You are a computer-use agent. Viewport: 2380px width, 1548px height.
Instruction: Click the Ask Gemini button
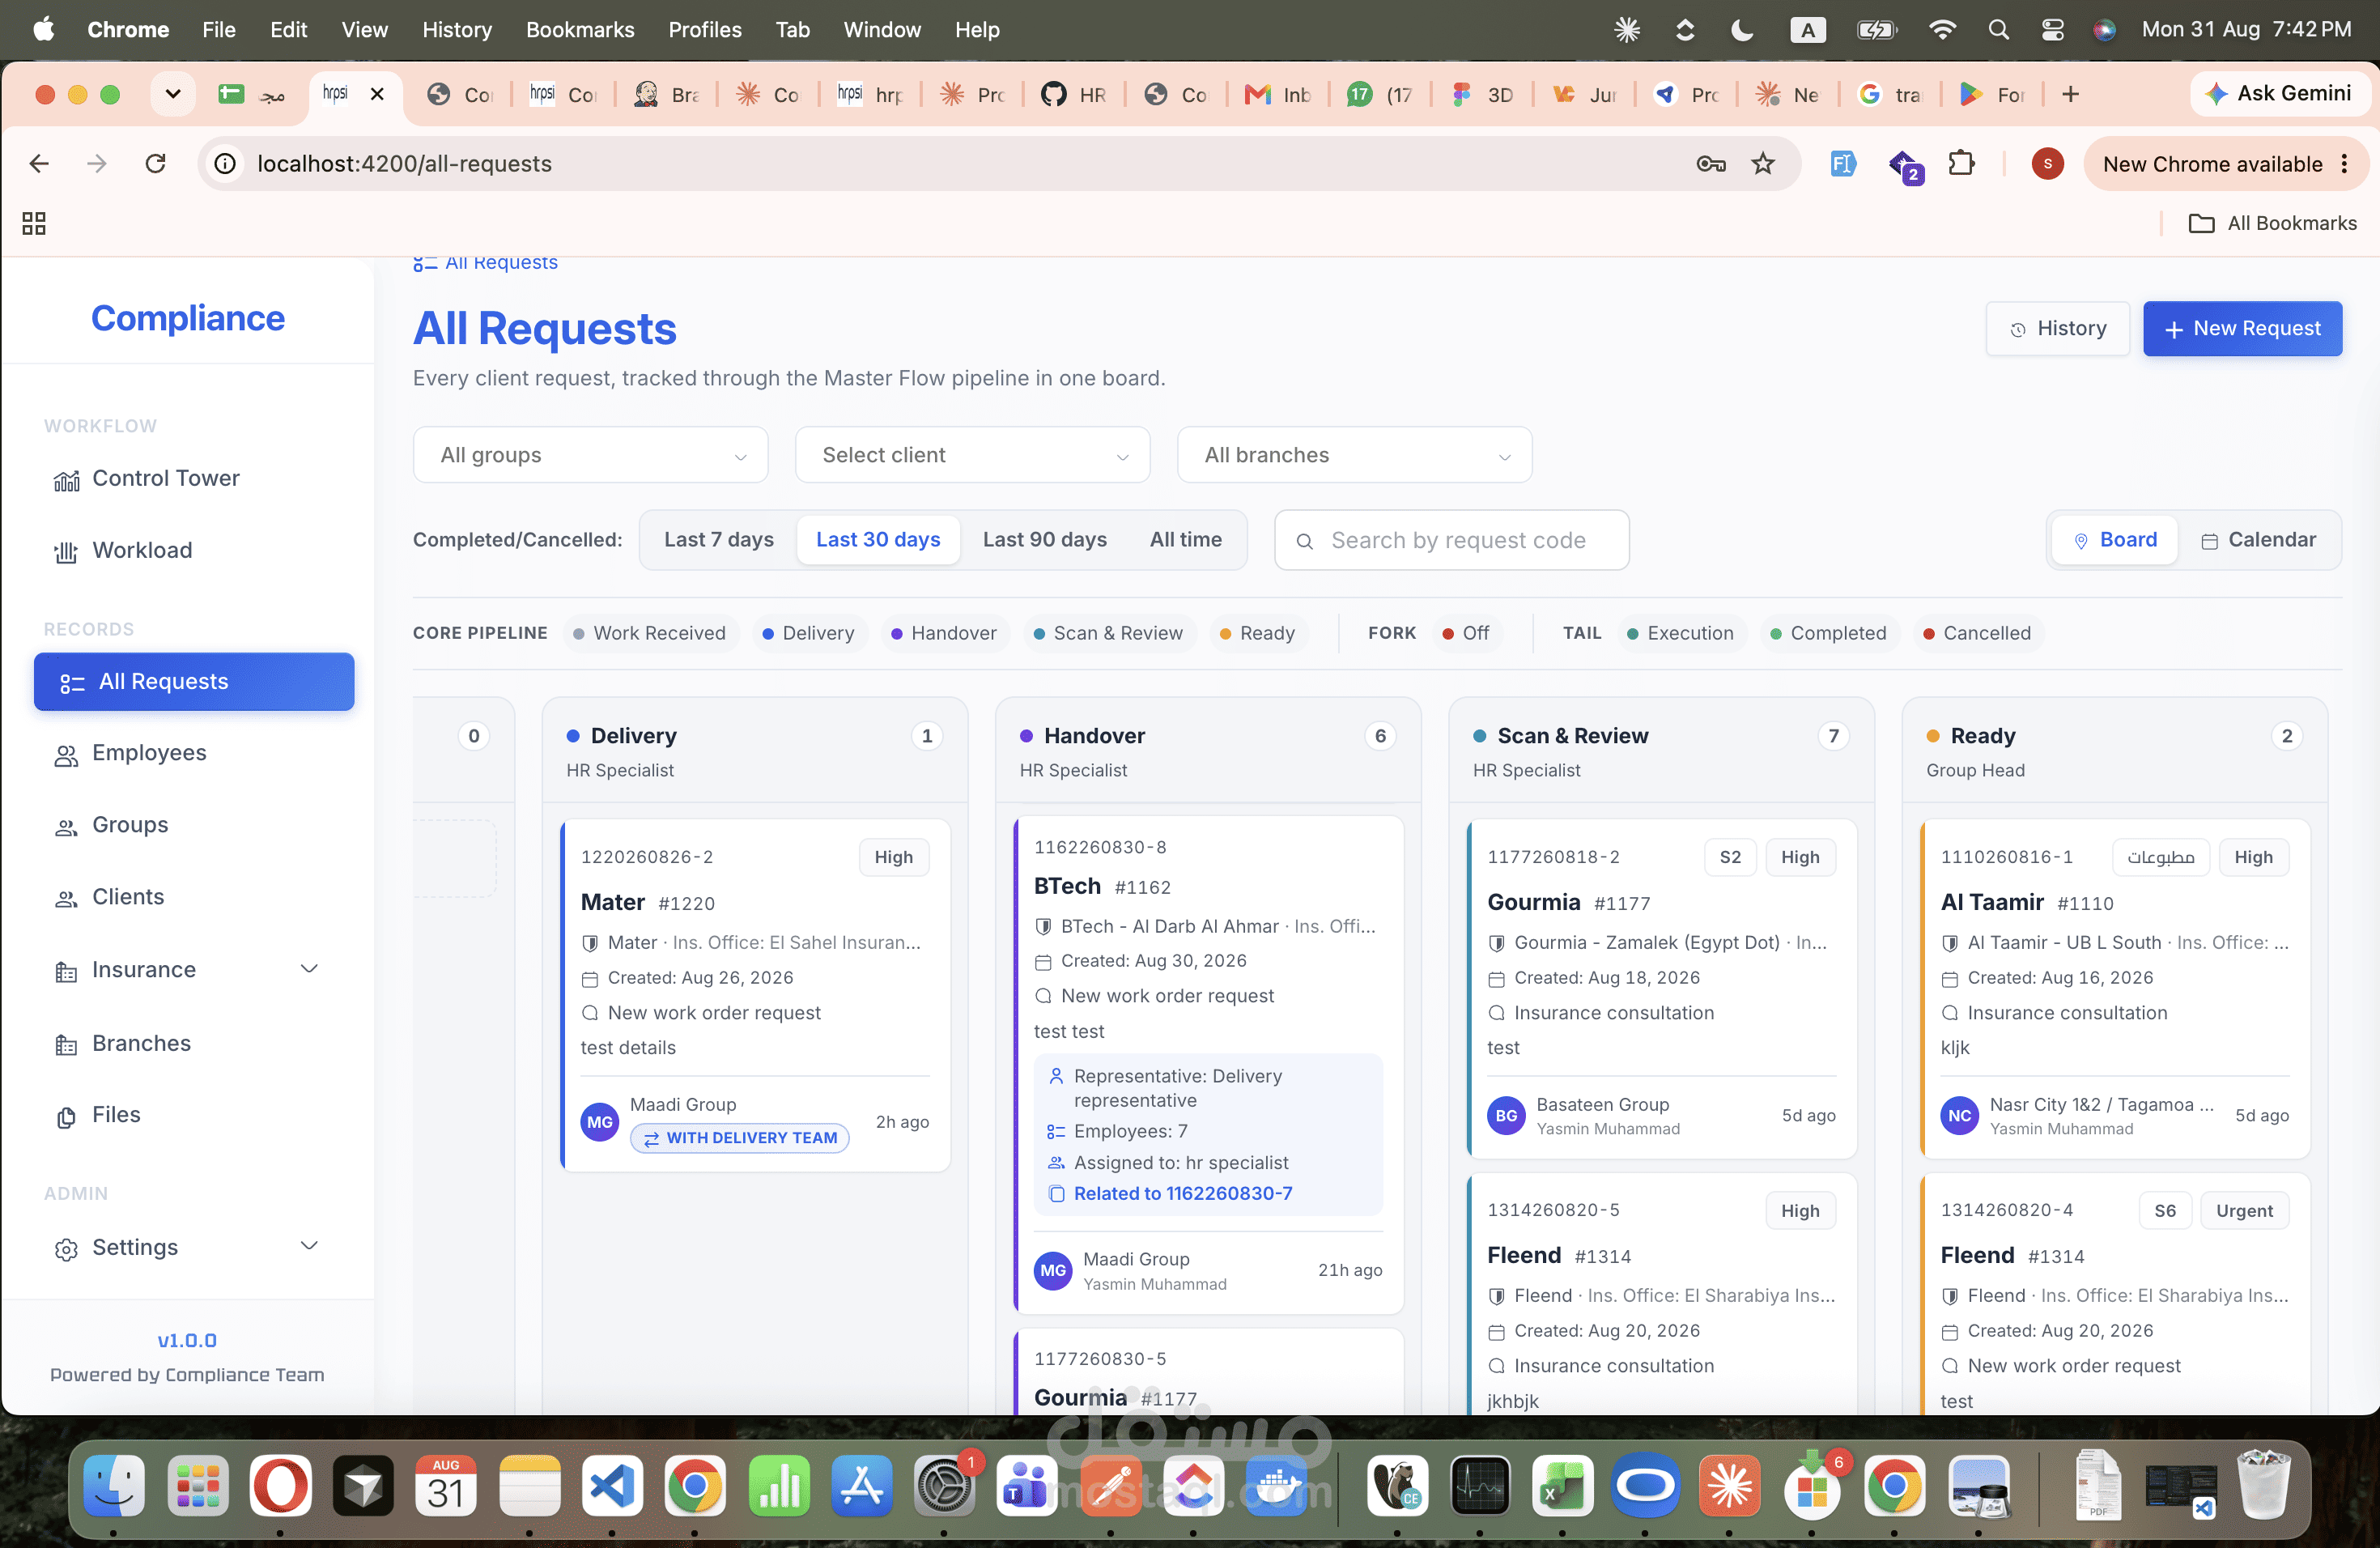pyautogui.click(x=2278, y=94)
